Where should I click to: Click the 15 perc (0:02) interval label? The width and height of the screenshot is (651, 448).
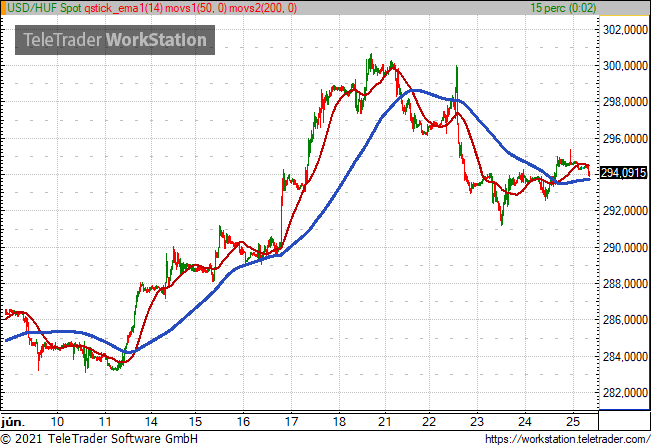563,8
